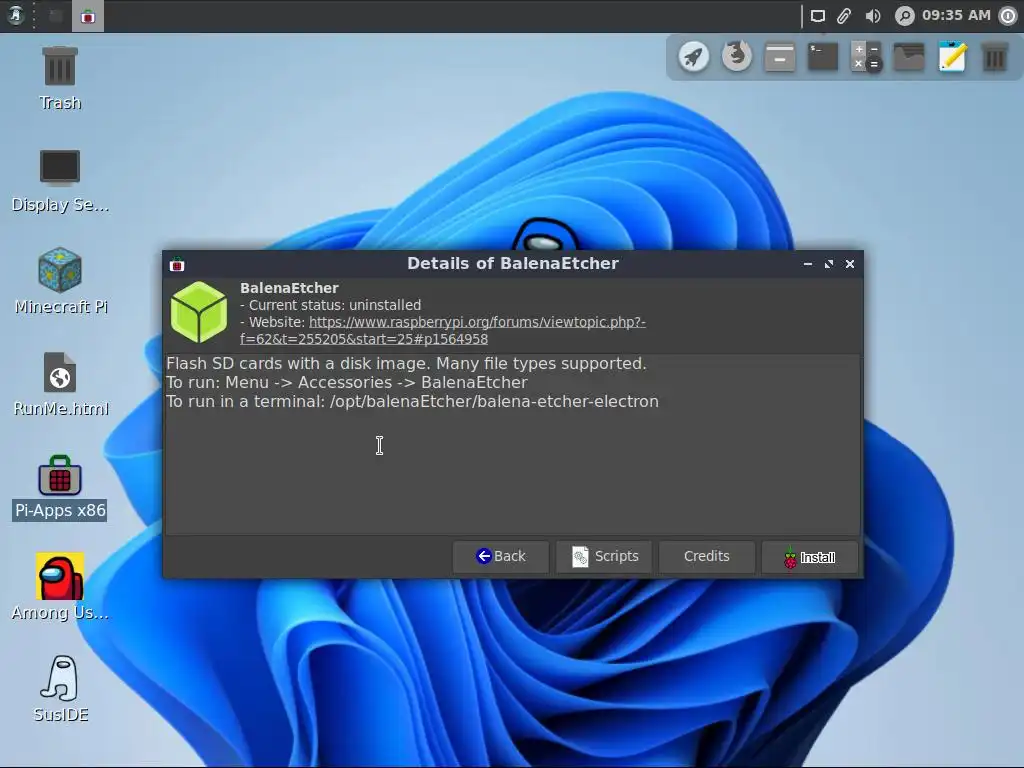The image size is (1024, 768).
Task: Close the Details of BalenaEtcher window
Action: pyautogui.click(x=850, y=264)
